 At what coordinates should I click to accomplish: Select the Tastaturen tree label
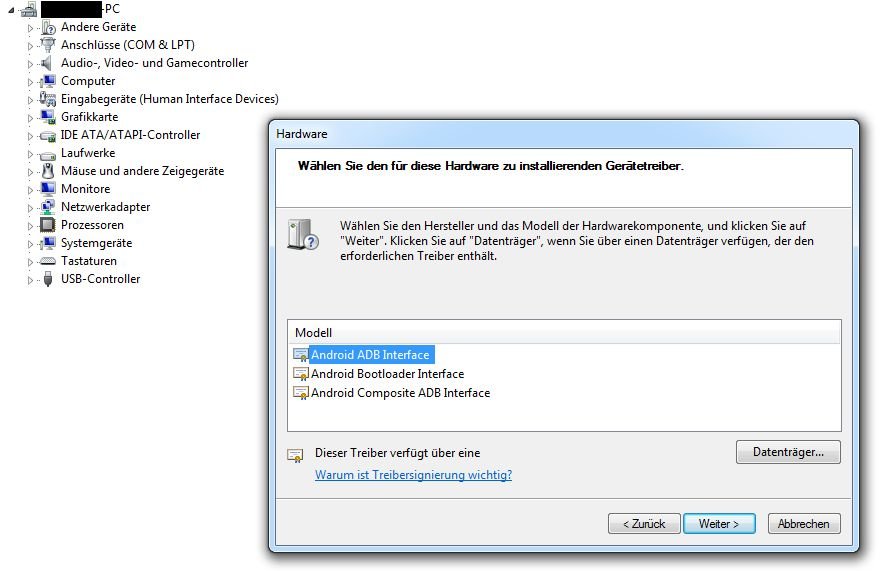(x=89, y=261)
